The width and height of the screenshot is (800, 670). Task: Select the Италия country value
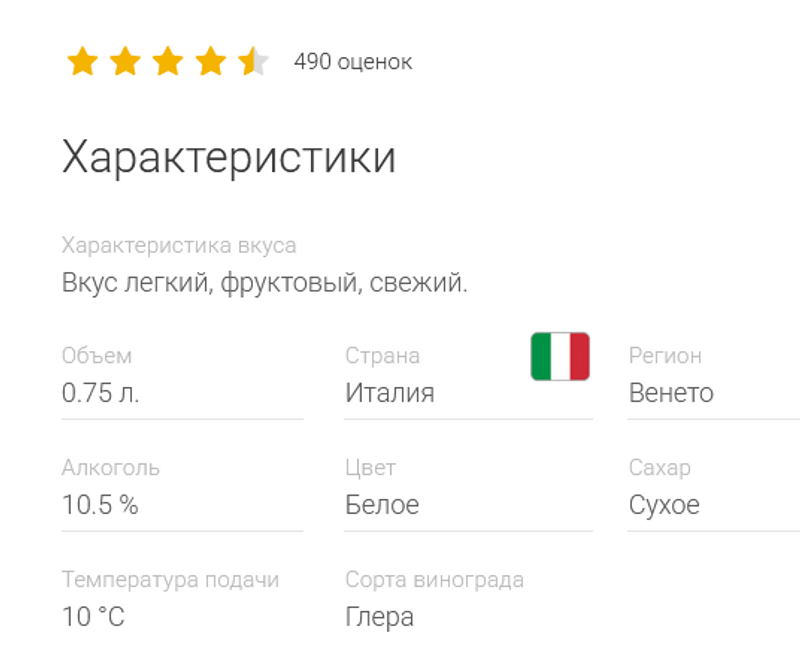point(390,393)
